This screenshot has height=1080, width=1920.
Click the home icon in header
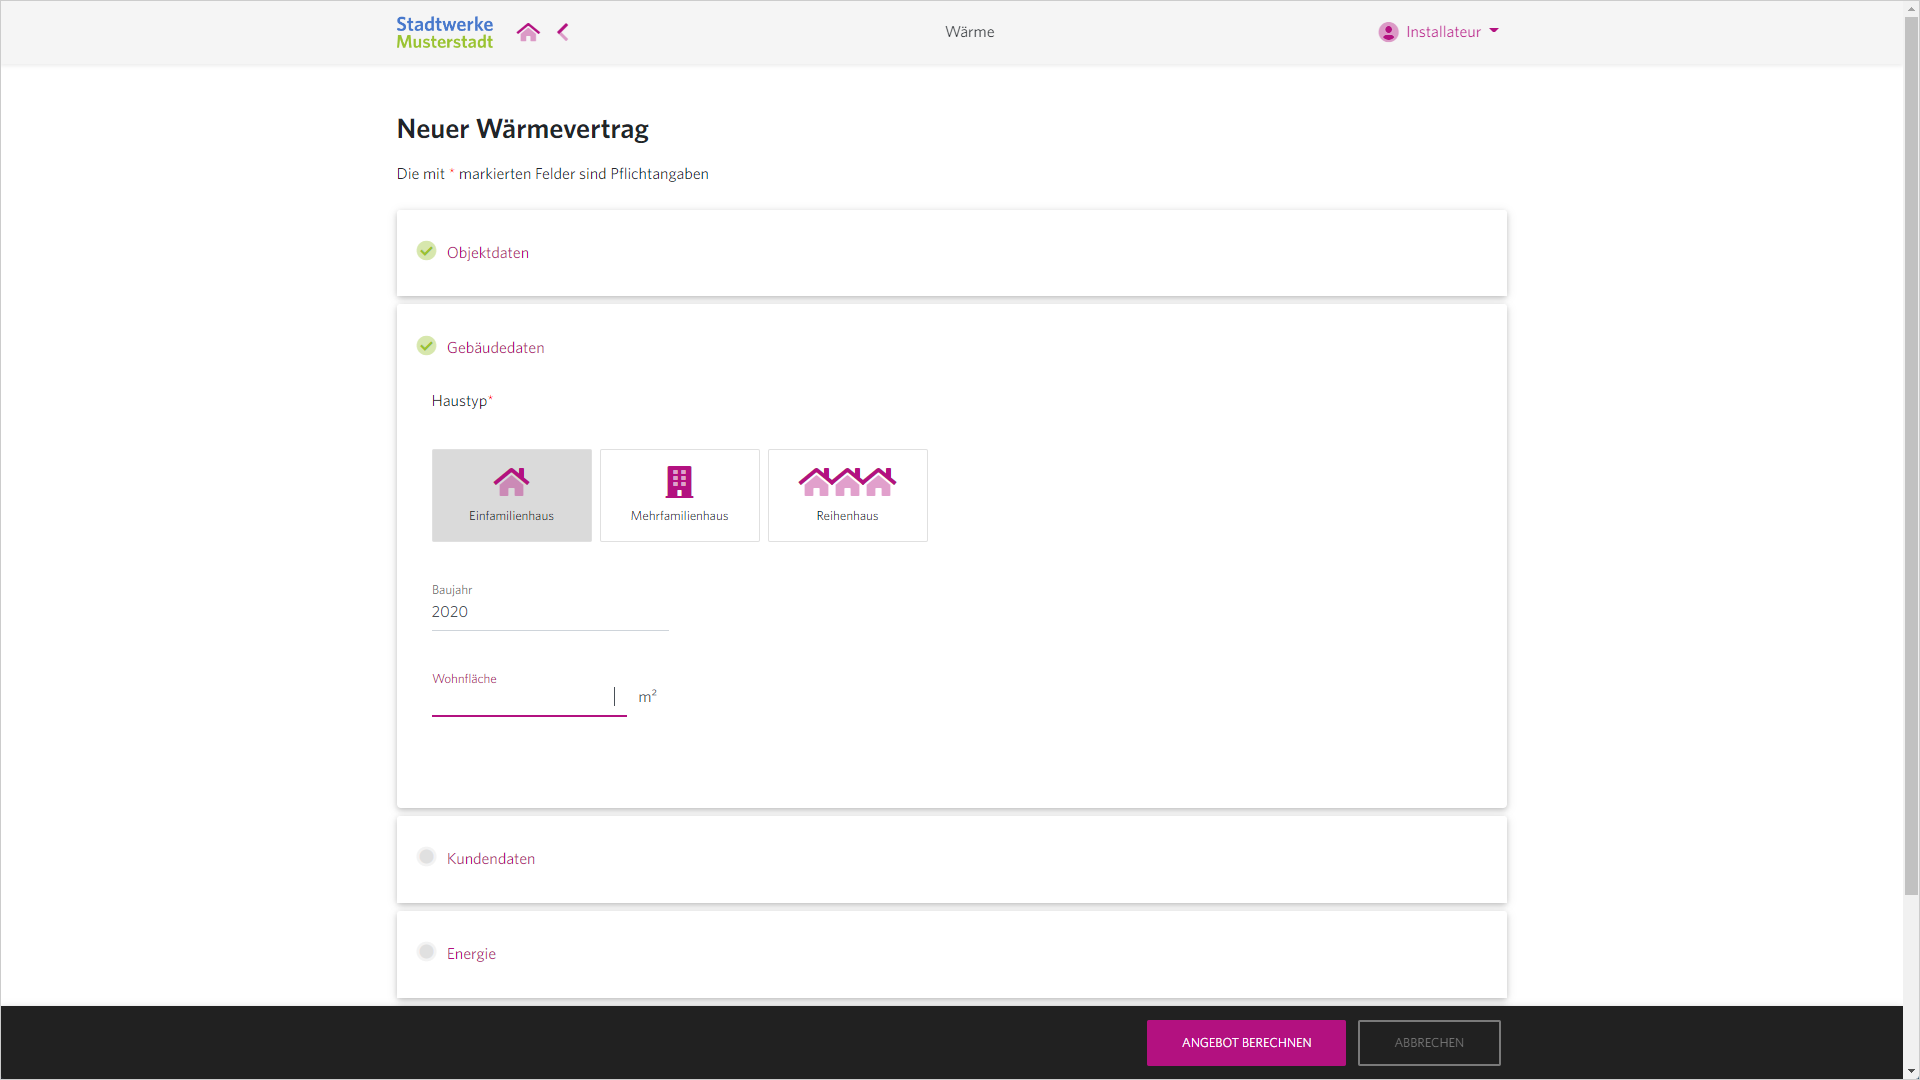528,32
